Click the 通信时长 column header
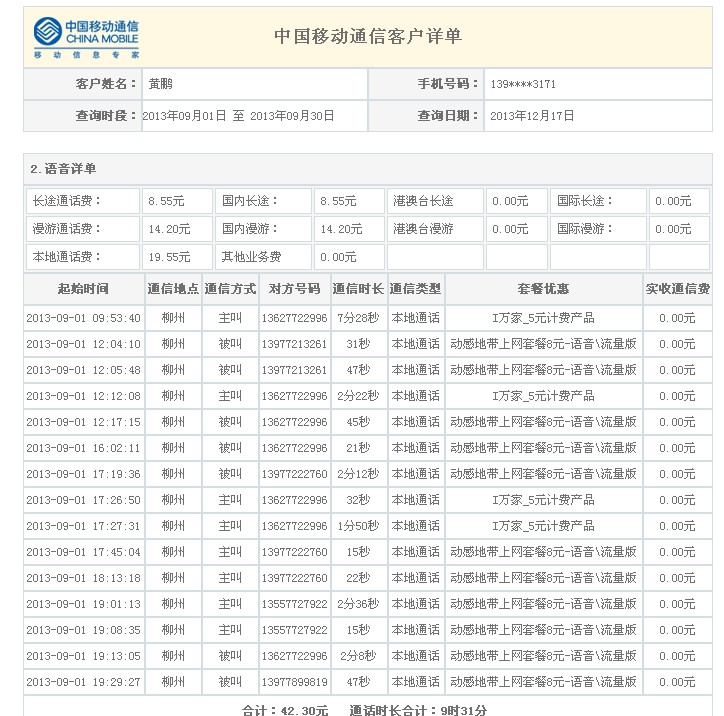 (358, 289)
